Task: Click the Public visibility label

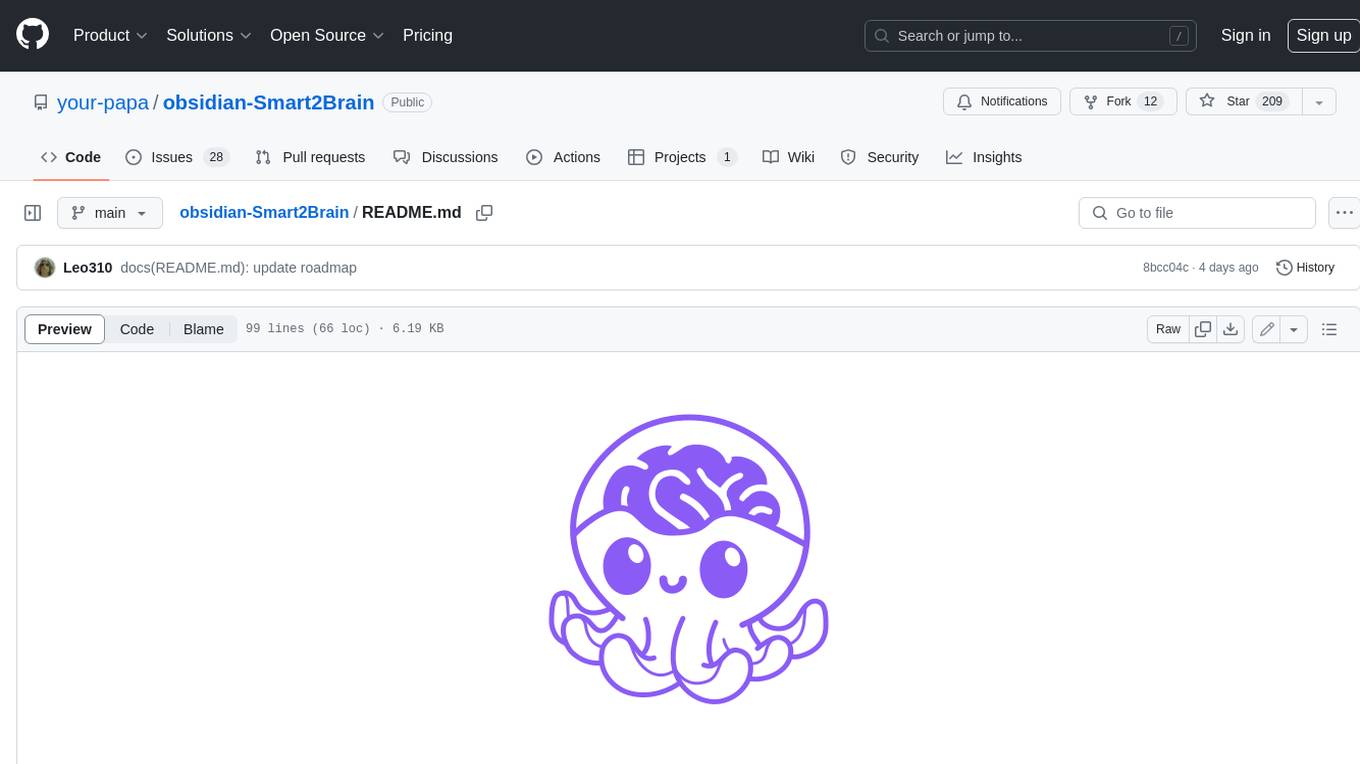Action: click(407, 102)
